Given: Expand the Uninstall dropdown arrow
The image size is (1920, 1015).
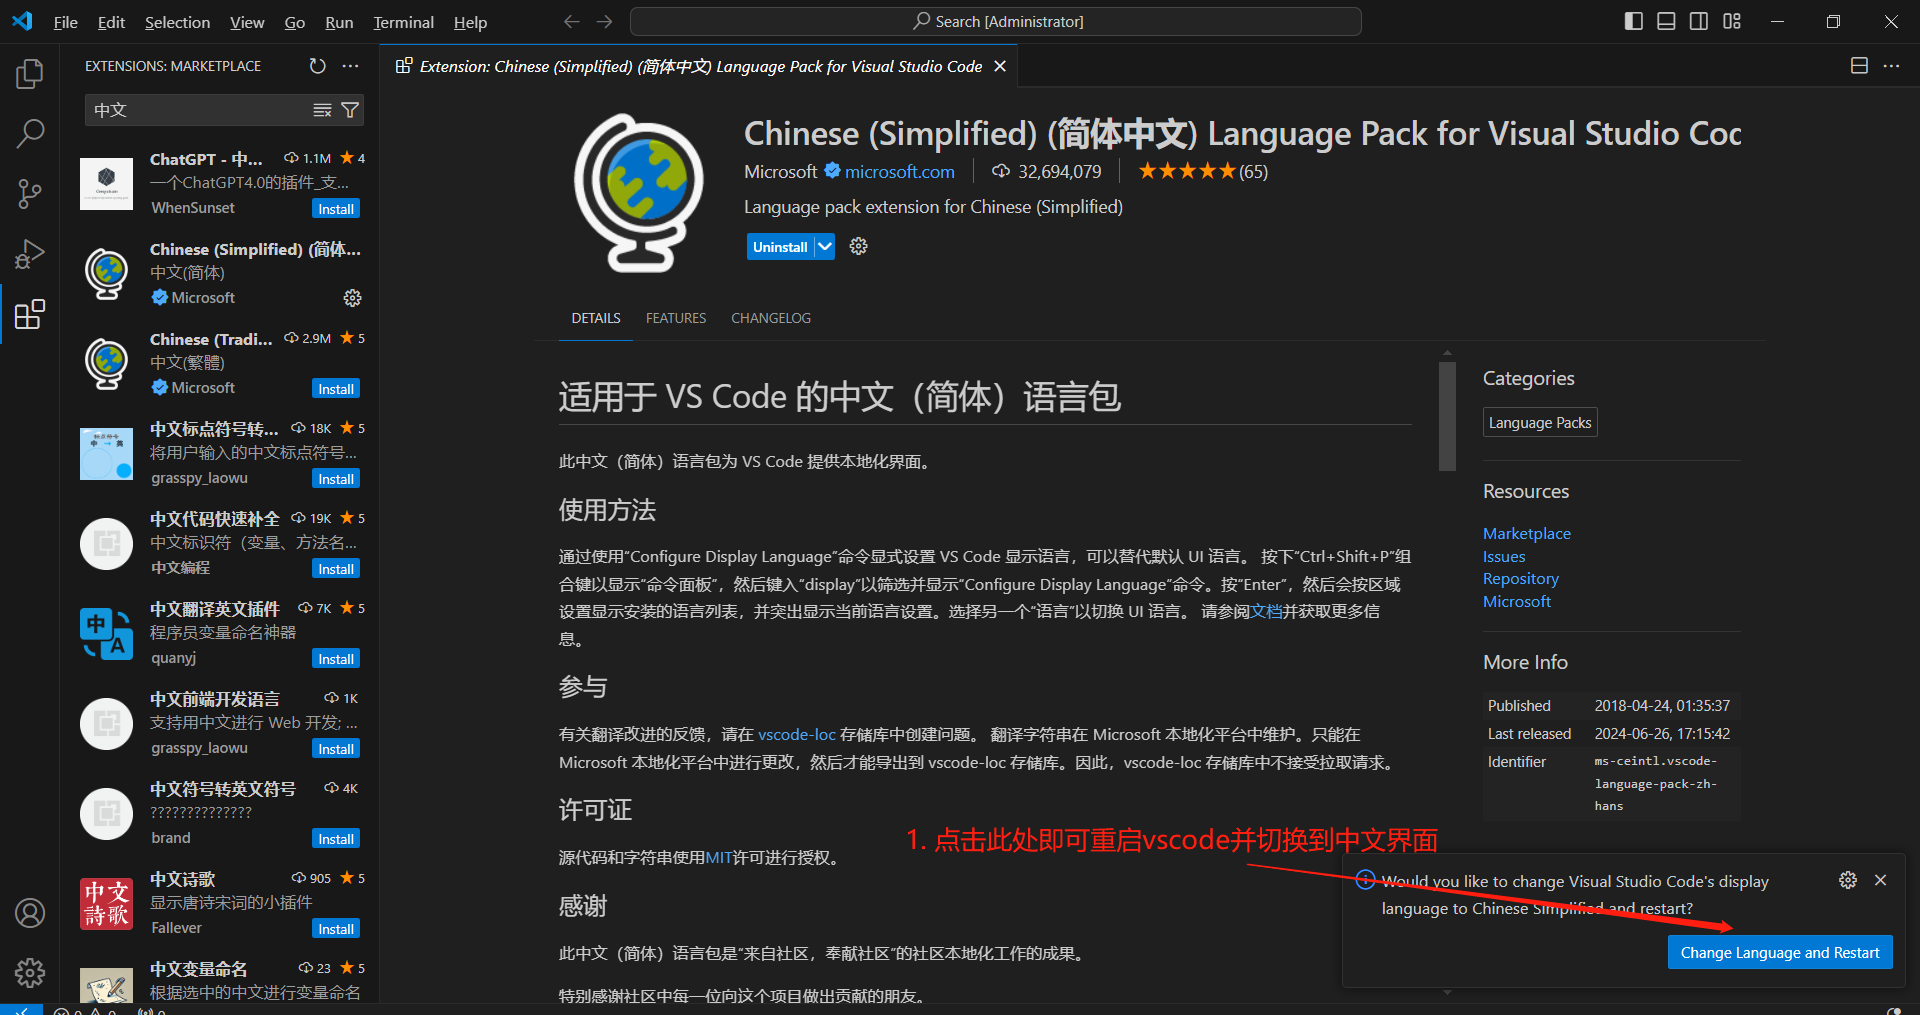Looking at the screenshot, I should point(824,246).
